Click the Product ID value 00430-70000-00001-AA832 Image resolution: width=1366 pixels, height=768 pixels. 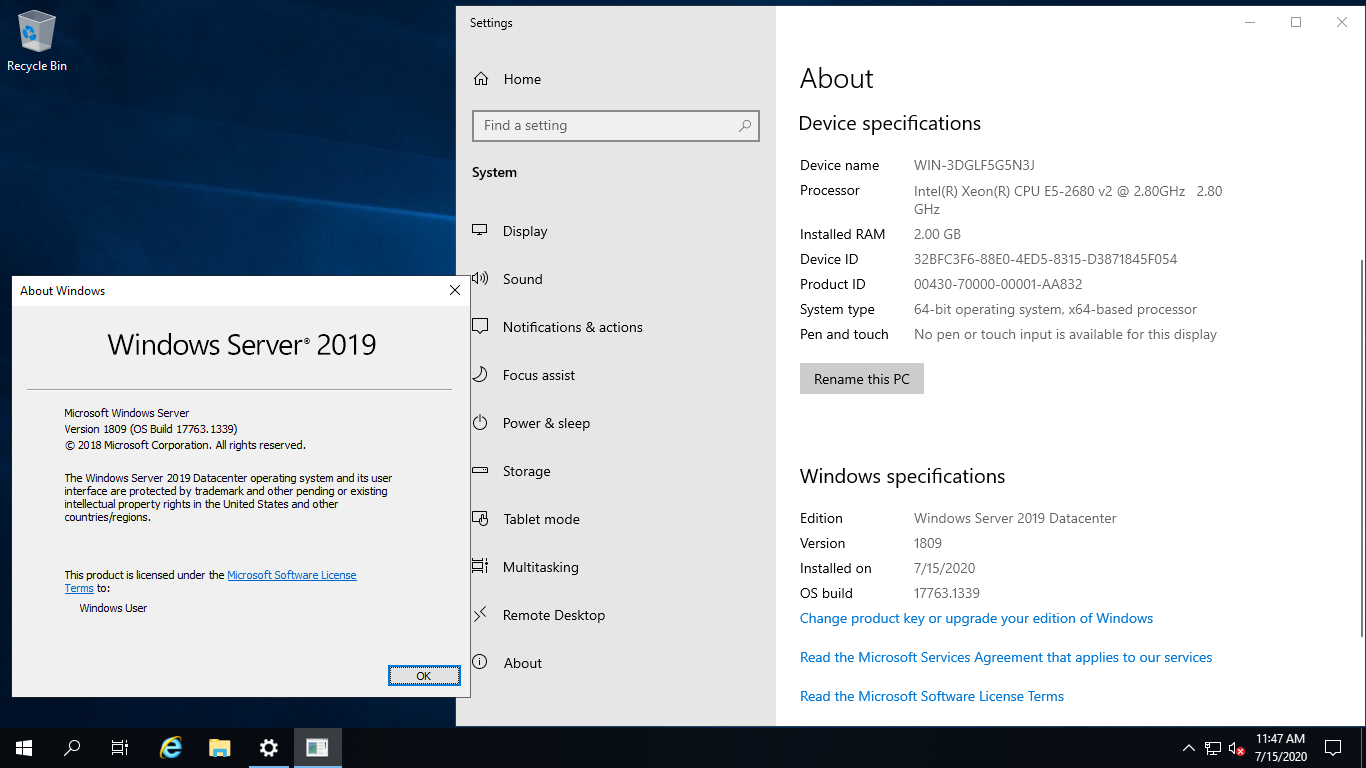(998, 284)
